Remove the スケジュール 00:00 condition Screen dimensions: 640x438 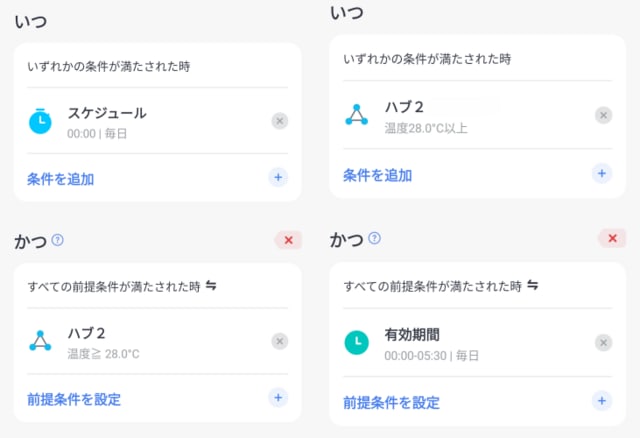pyautogui.click(x=280, y=121)
